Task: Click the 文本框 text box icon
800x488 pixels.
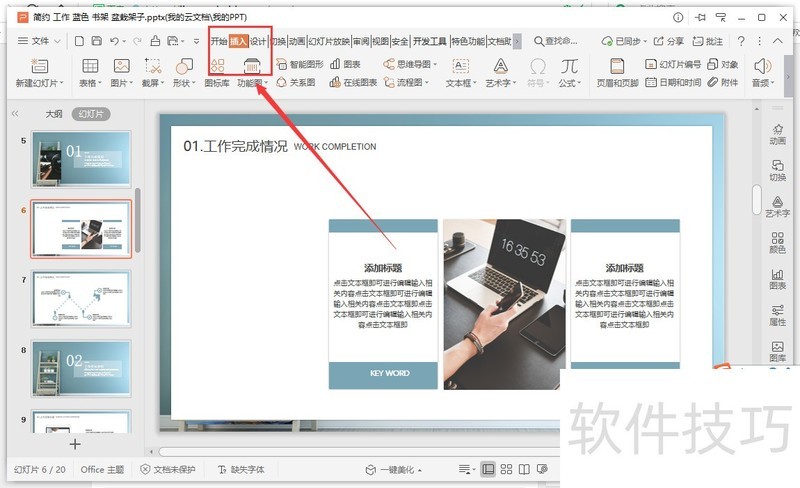Action: [461, 66]
